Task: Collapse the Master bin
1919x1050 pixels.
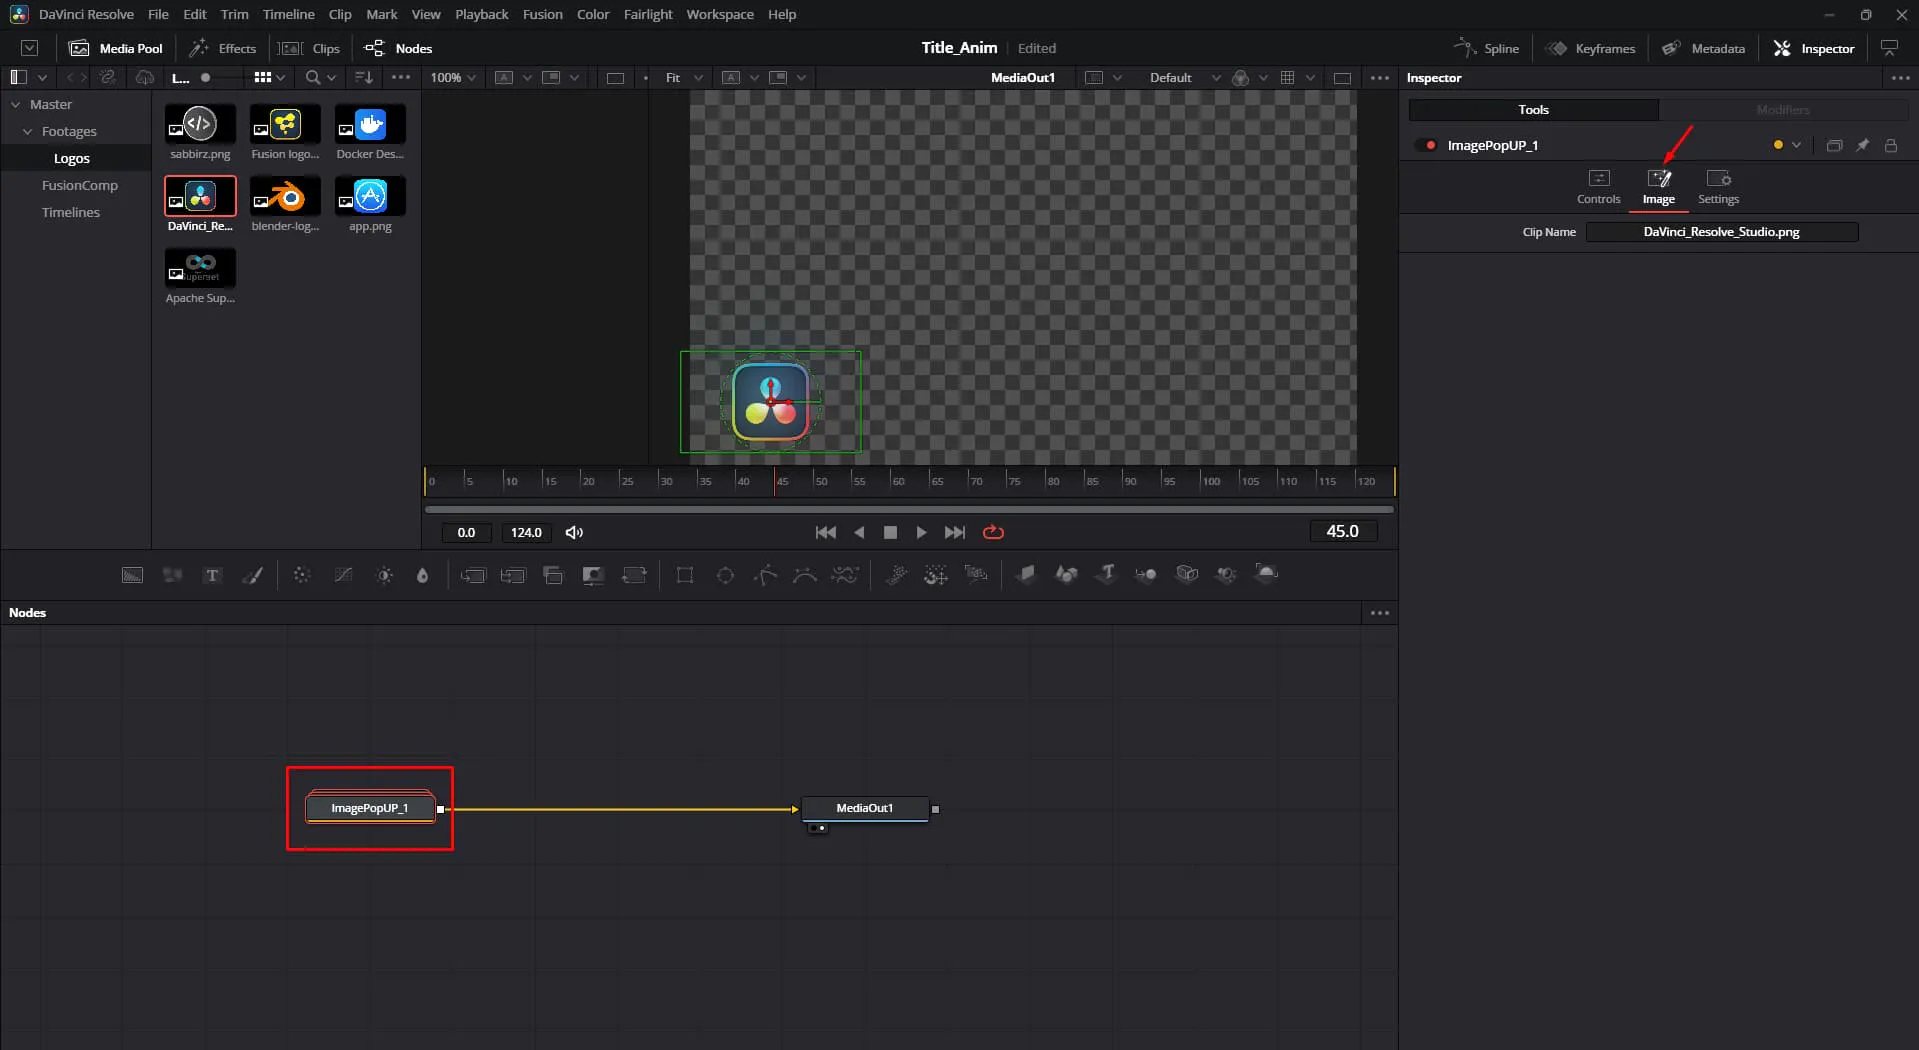Action: point(15,104)
